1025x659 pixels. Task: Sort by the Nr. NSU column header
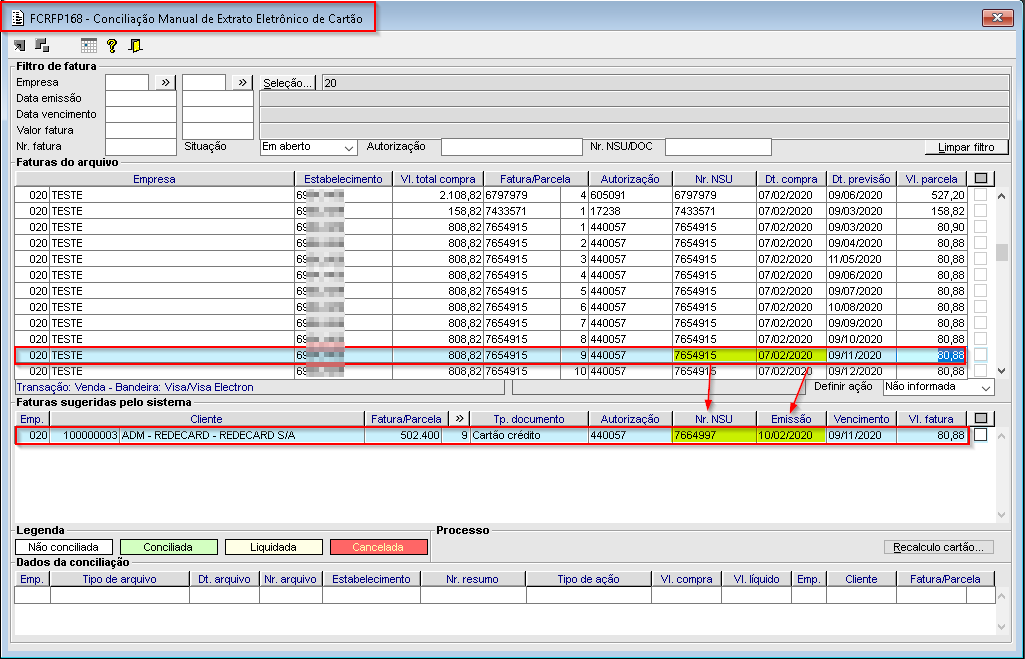coord(713,179)
